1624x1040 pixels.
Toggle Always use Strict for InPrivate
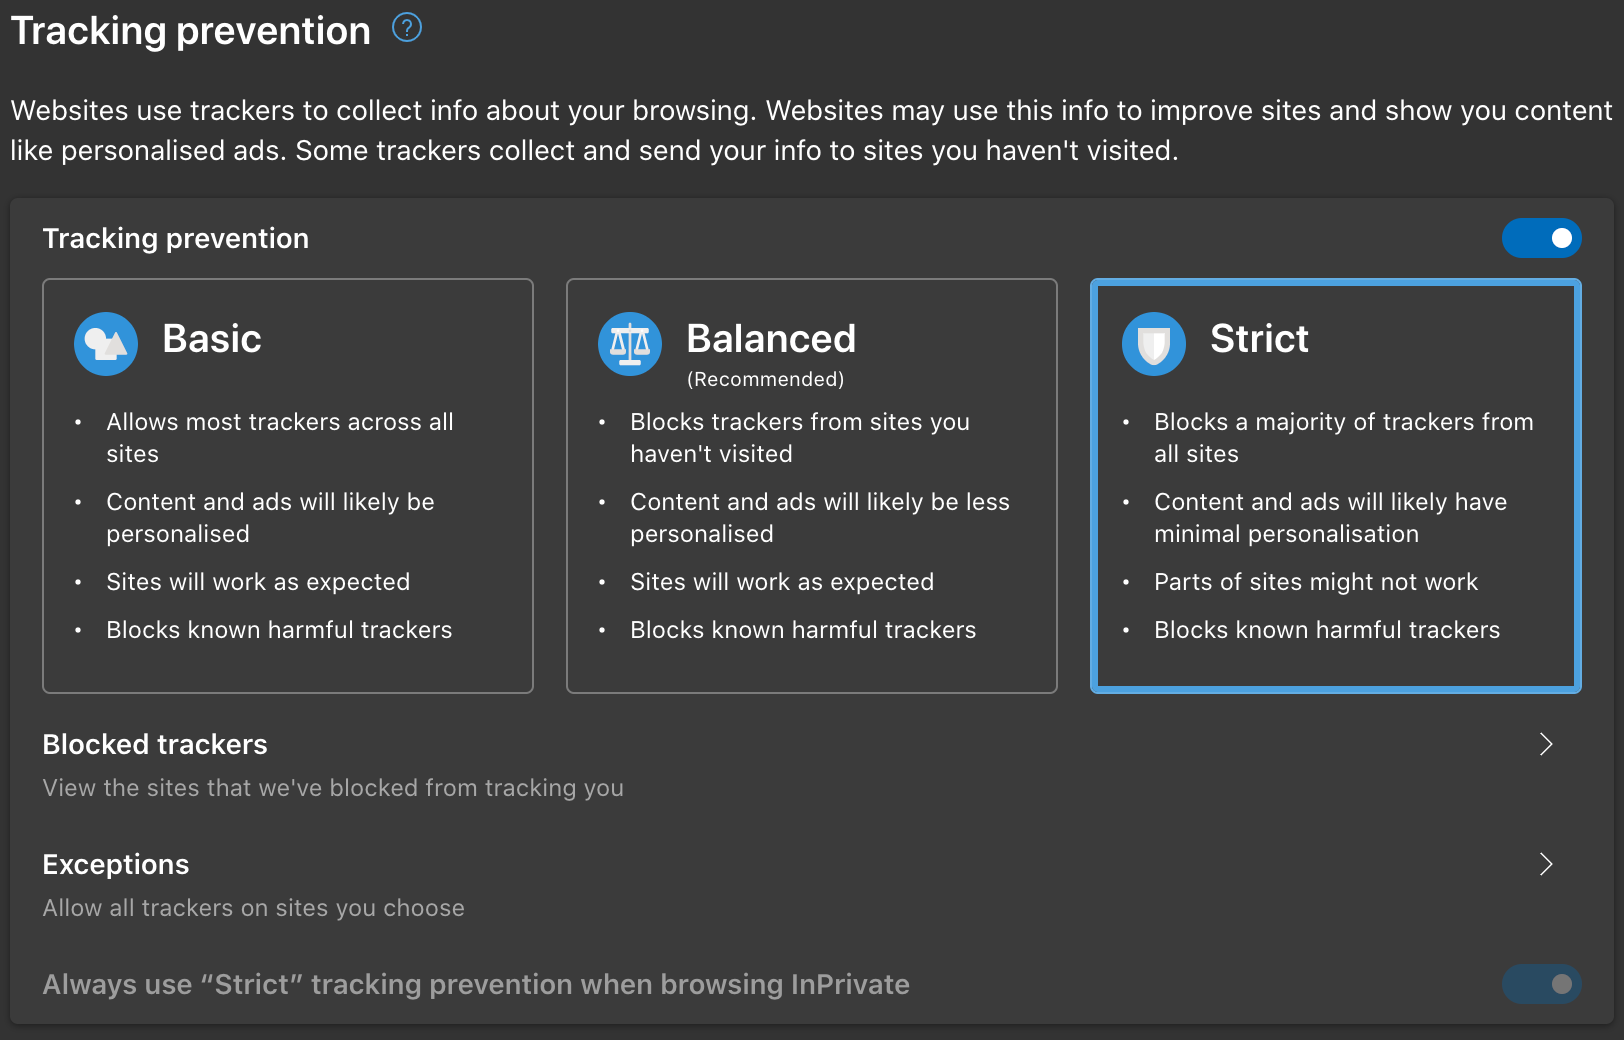1541,984
